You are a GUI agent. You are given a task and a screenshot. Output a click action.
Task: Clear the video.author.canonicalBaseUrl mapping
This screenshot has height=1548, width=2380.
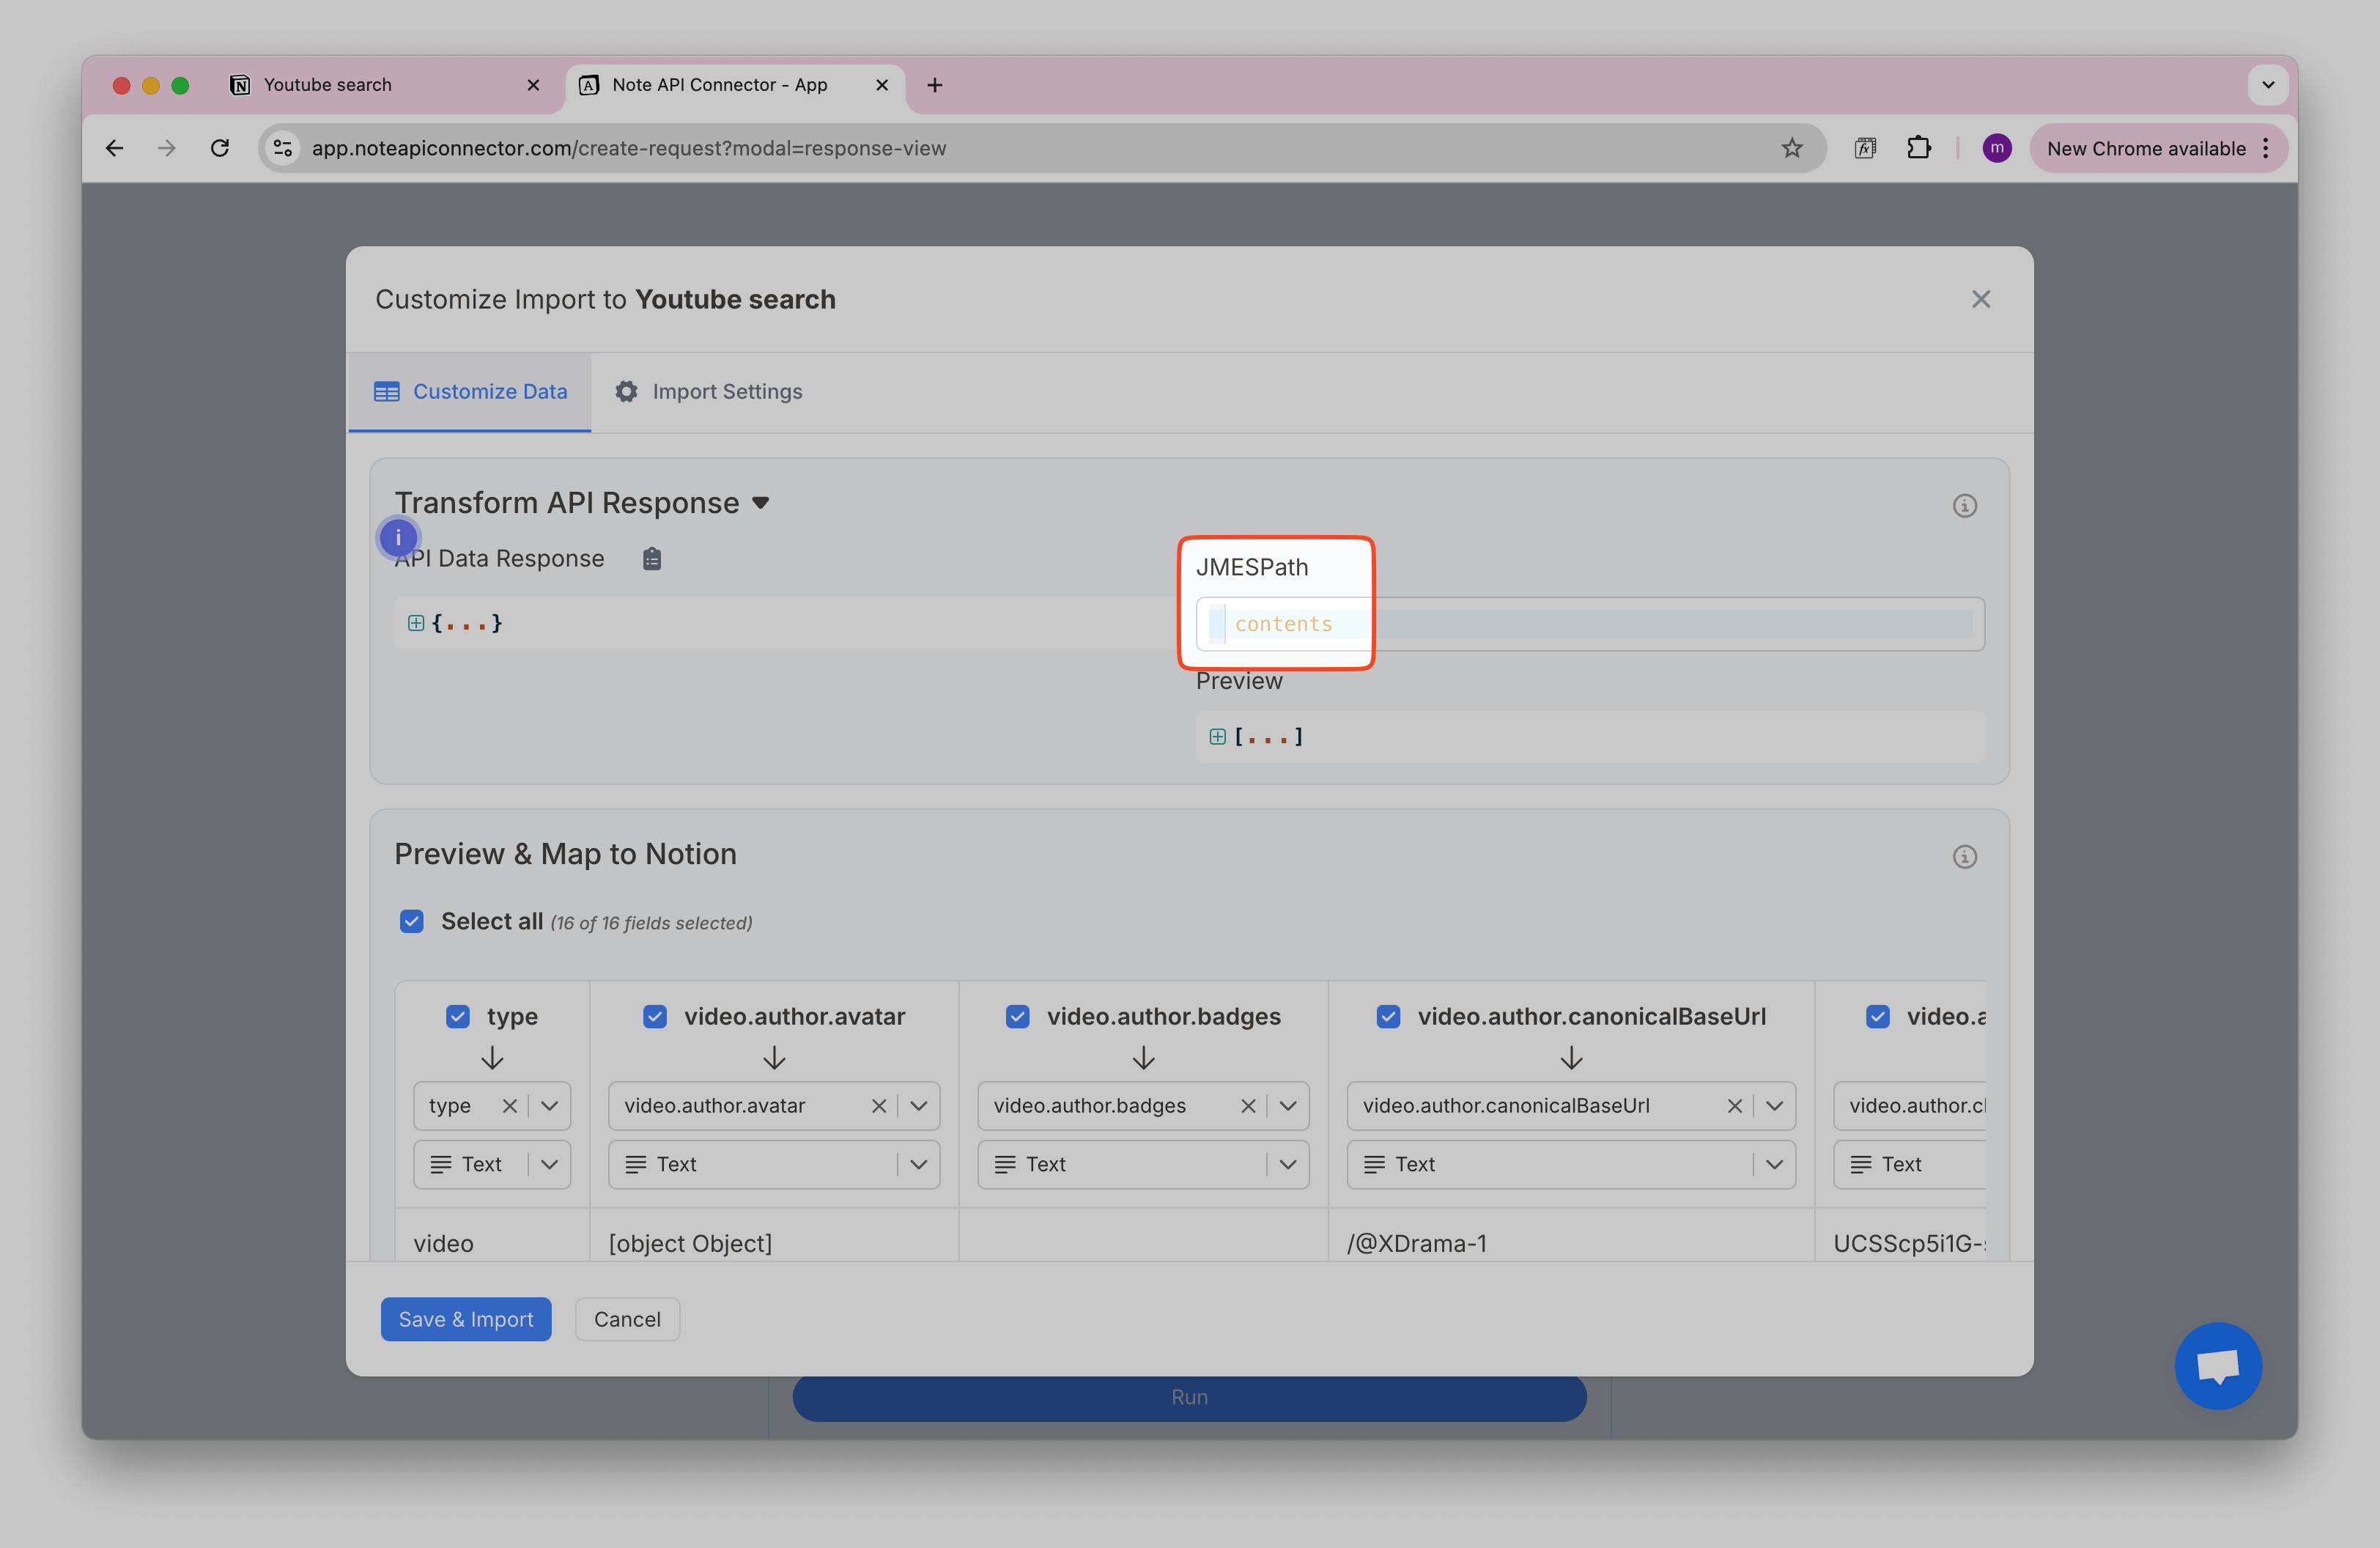(x=1734, y=1105)
